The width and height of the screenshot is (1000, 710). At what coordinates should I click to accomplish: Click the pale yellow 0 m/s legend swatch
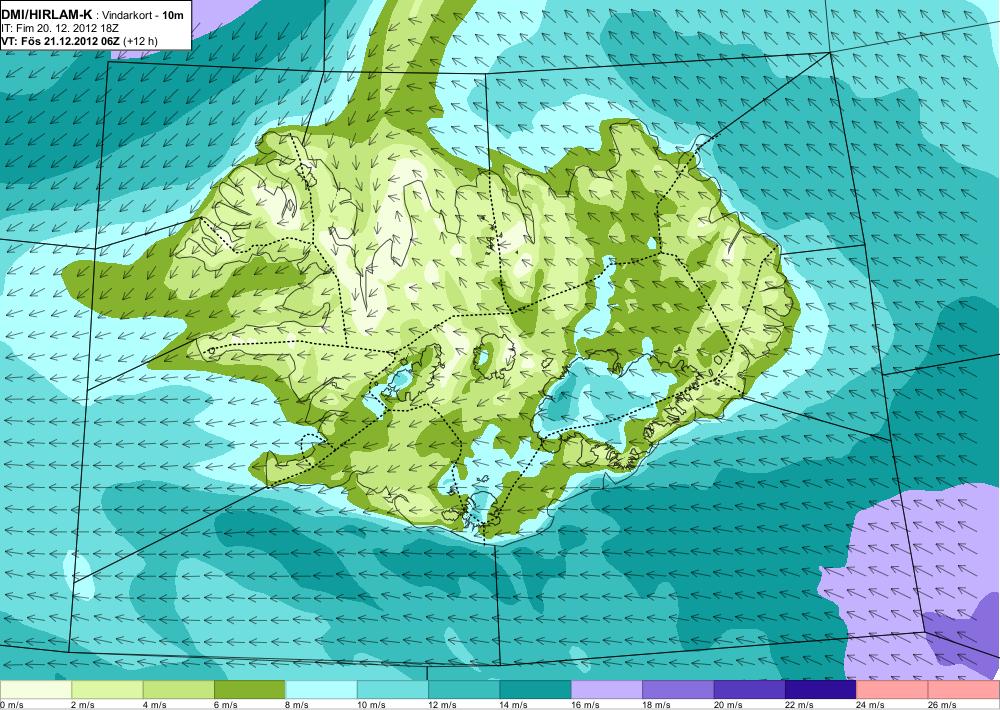(x=36, y=690)
